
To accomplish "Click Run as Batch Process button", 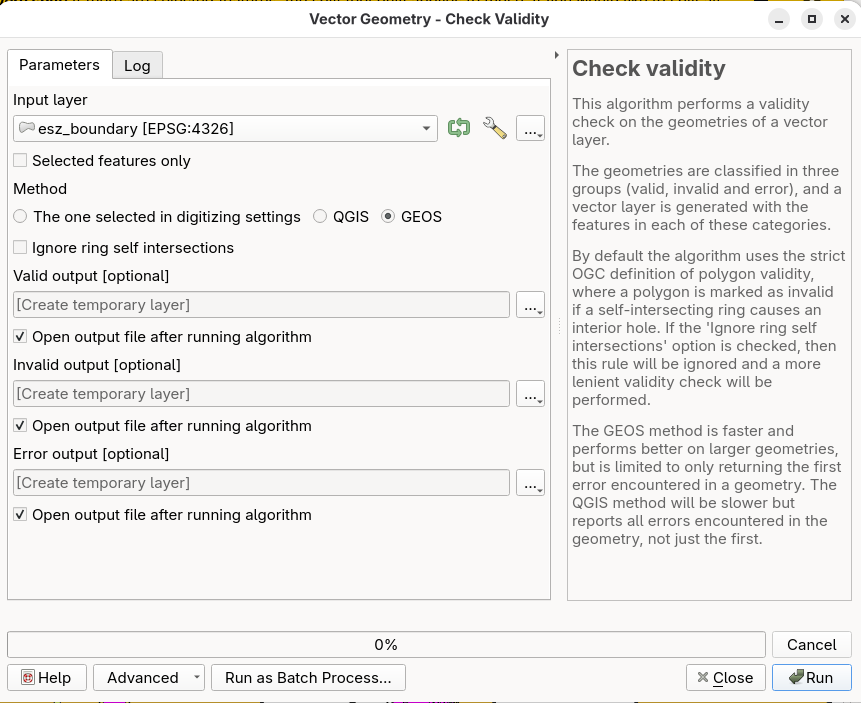I will pyautogui.click(x=308, y=678).
